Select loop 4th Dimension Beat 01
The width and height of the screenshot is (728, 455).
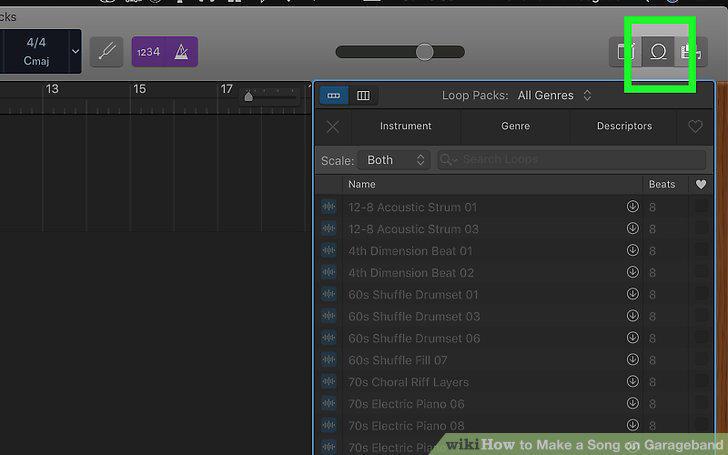tap(410, 251)
